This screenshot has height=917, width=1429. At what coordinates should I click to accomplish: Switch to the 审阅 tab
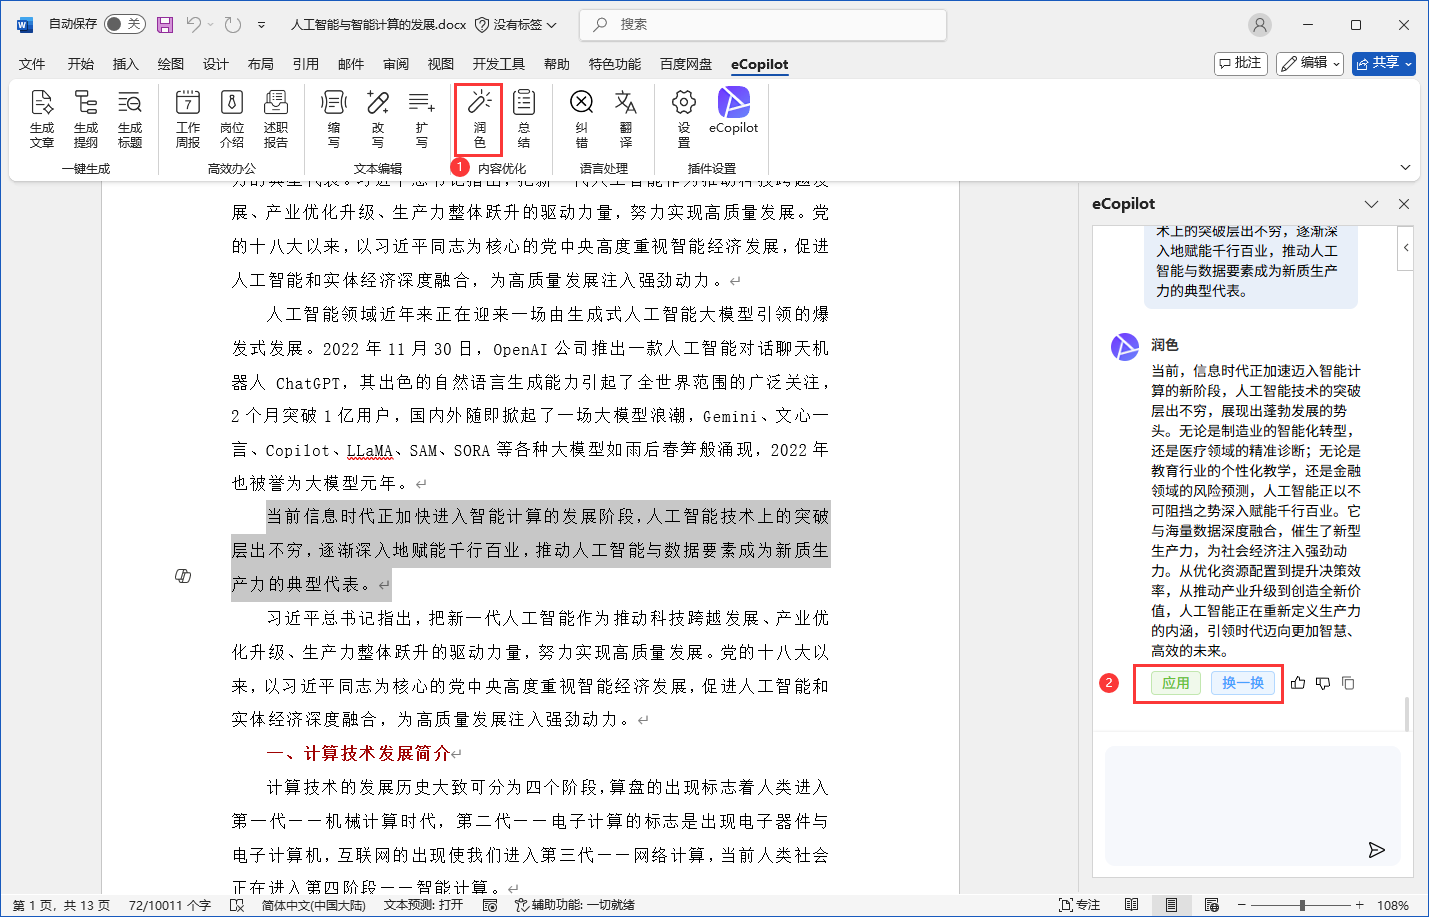(x=396, y=64)
